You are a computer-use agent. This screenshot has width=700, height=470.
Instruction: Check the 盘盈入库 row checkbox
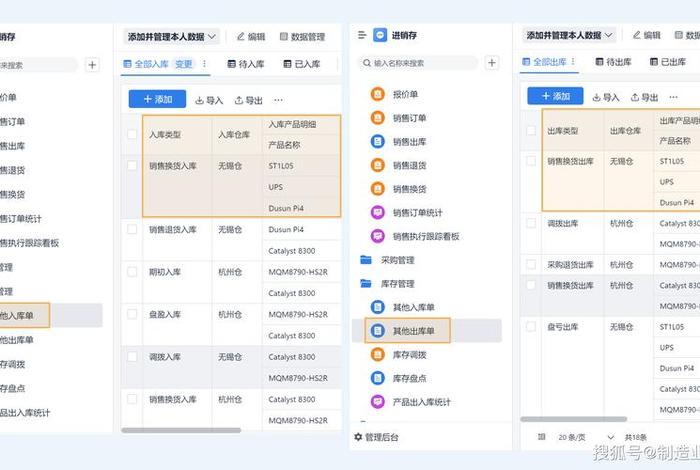tap(132, 314)
